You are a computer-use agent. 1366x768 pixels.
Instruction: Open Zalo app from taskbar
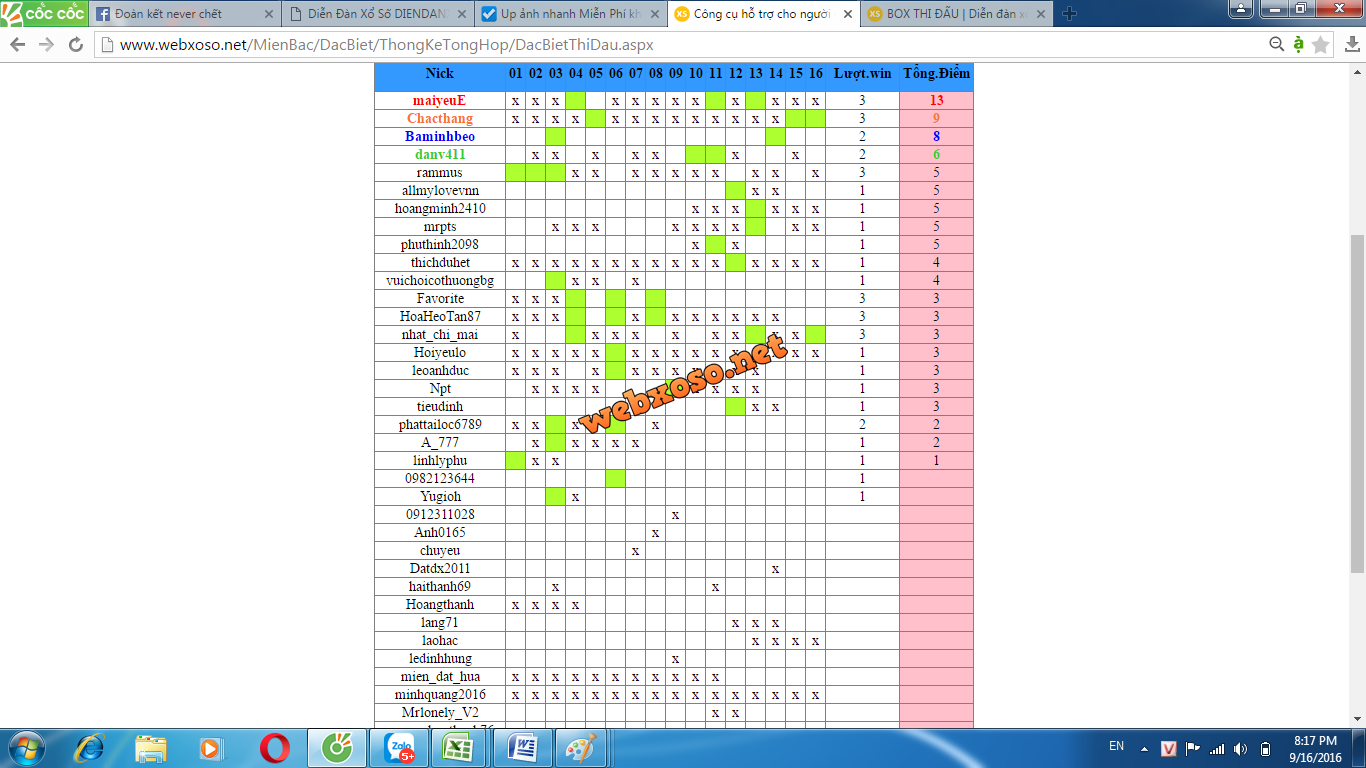(398, 748)
